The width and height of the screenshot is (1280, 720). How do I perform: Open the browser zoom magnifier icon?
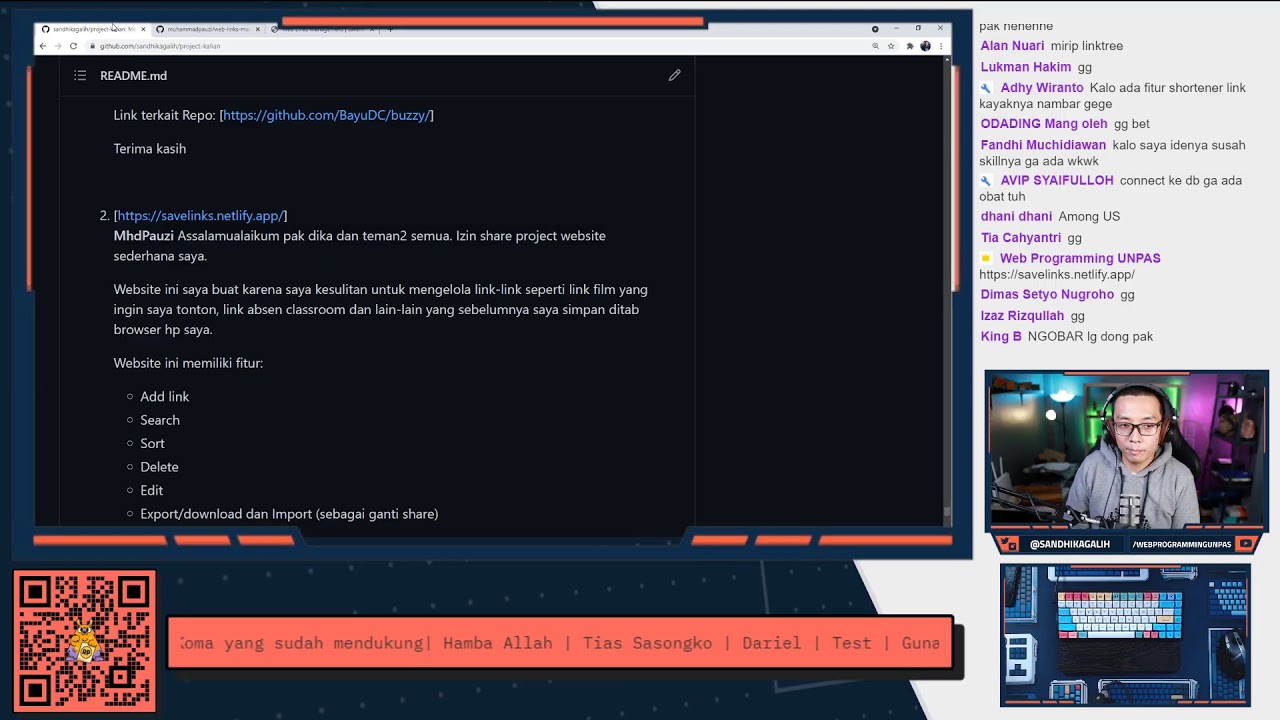(875, 46)
